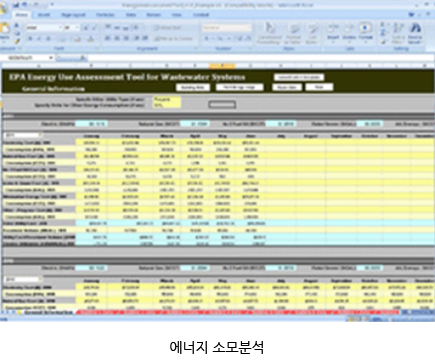
Task: Open the Sort & Filter icon
Action: tap(398, 33)
